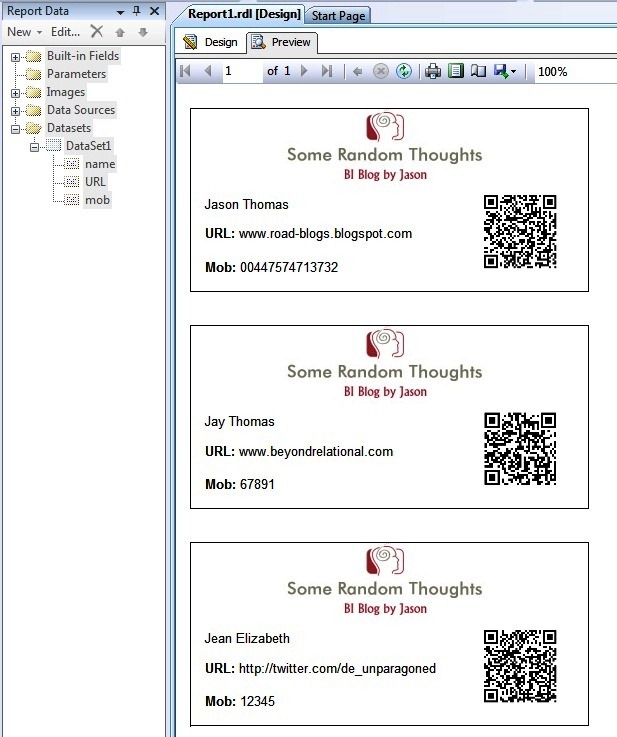This screenshot has height=737, width=617.
Task: Select the Datasets tree label
Action: coord(69,127)
